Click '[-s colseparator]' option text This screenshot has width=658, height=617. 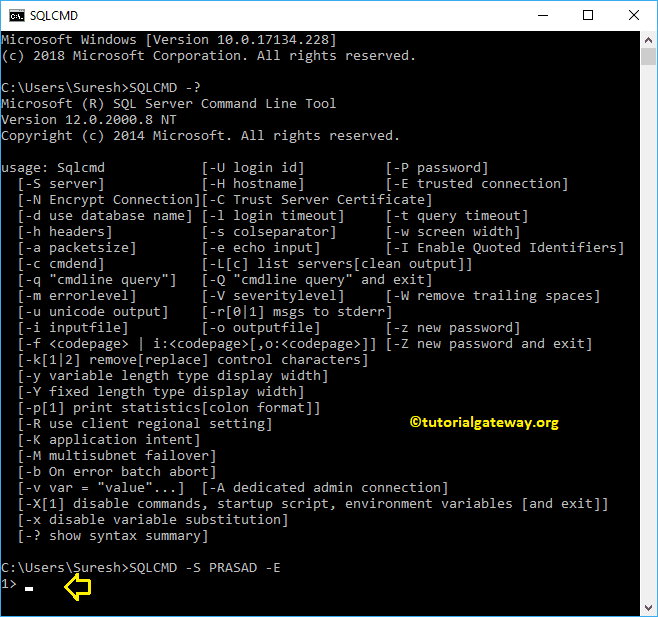[x=269, y=232]
